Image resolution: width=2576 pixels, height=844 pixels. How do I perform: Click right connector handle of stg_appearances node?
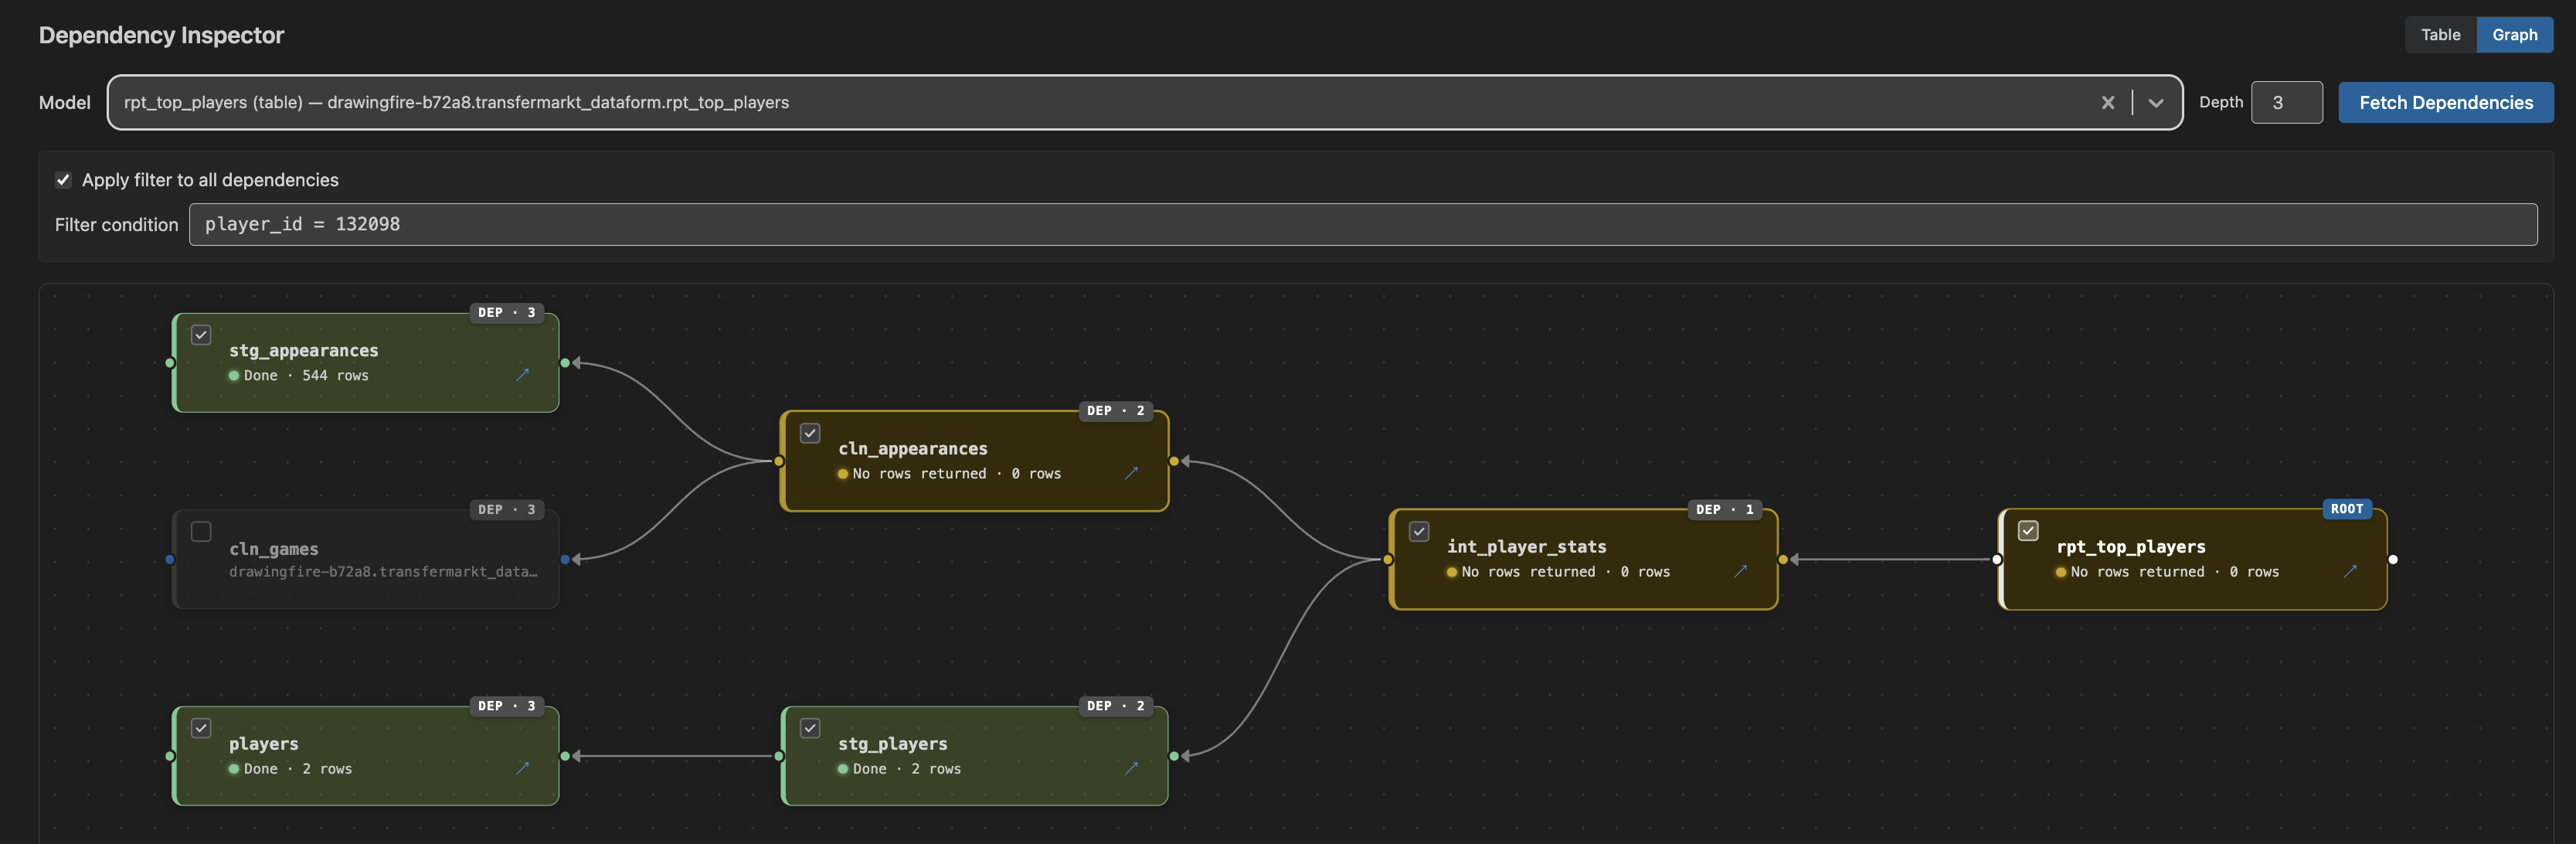[x=565, y=363]
